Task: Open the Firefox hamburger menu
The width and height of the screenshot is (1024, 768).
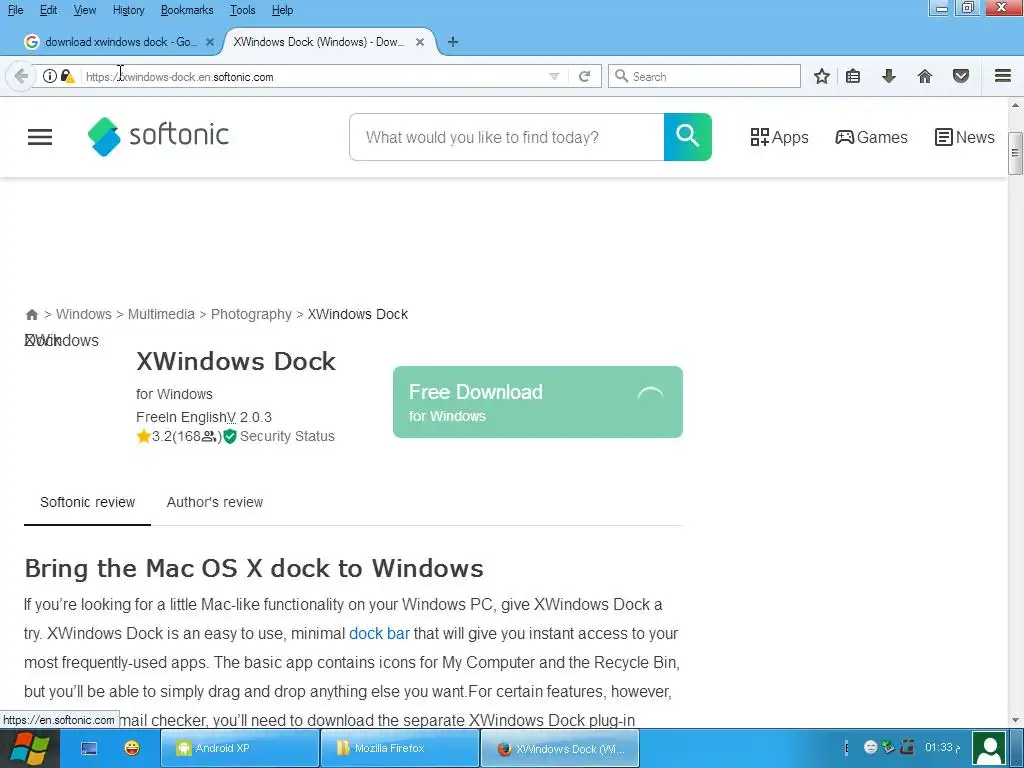Action: (1003, 76)
